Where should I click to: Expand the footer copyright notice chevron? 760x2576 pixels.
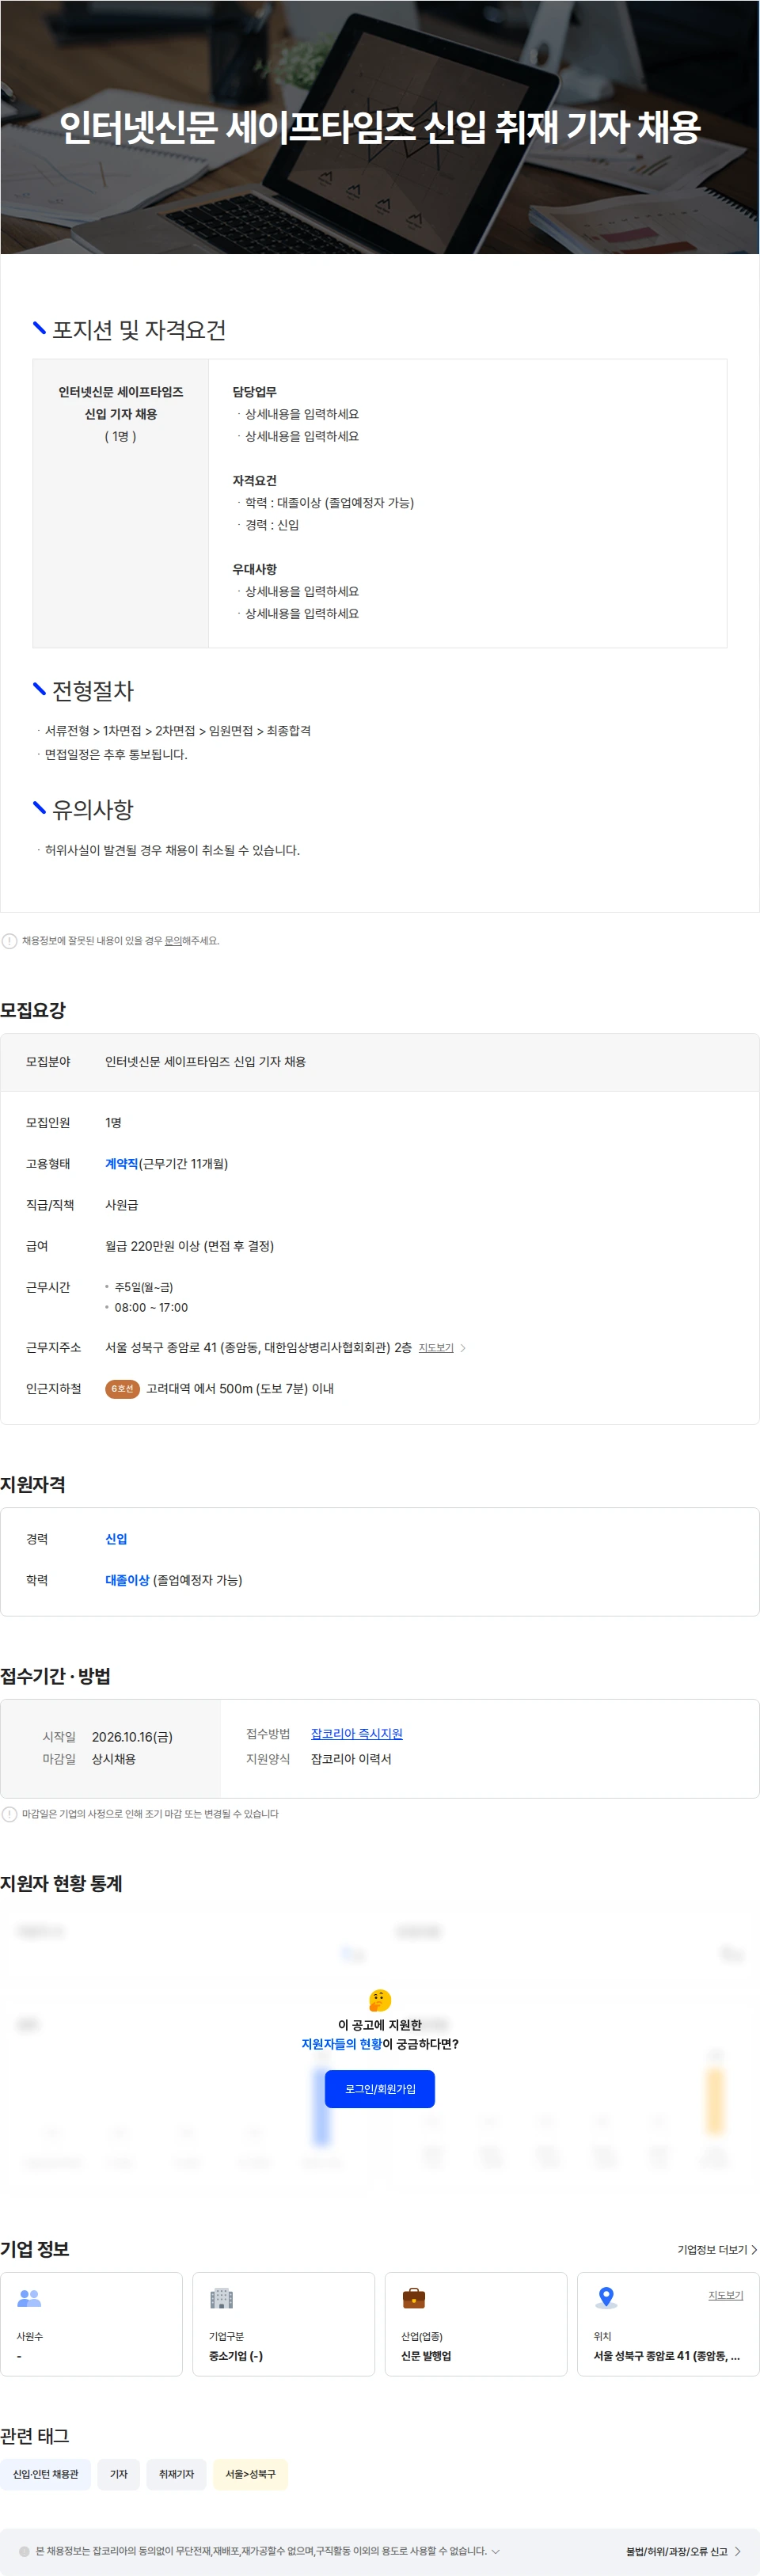click(495, 2551)
